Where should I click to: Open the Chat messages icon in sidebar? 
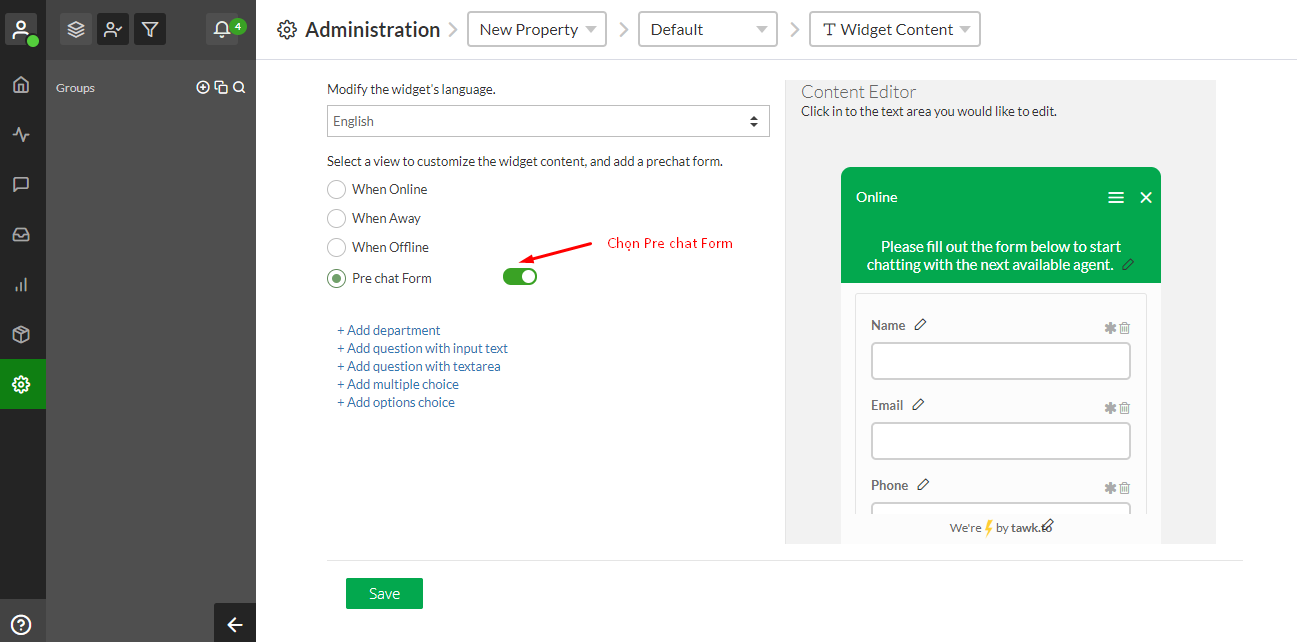click(x=21, y=185)
